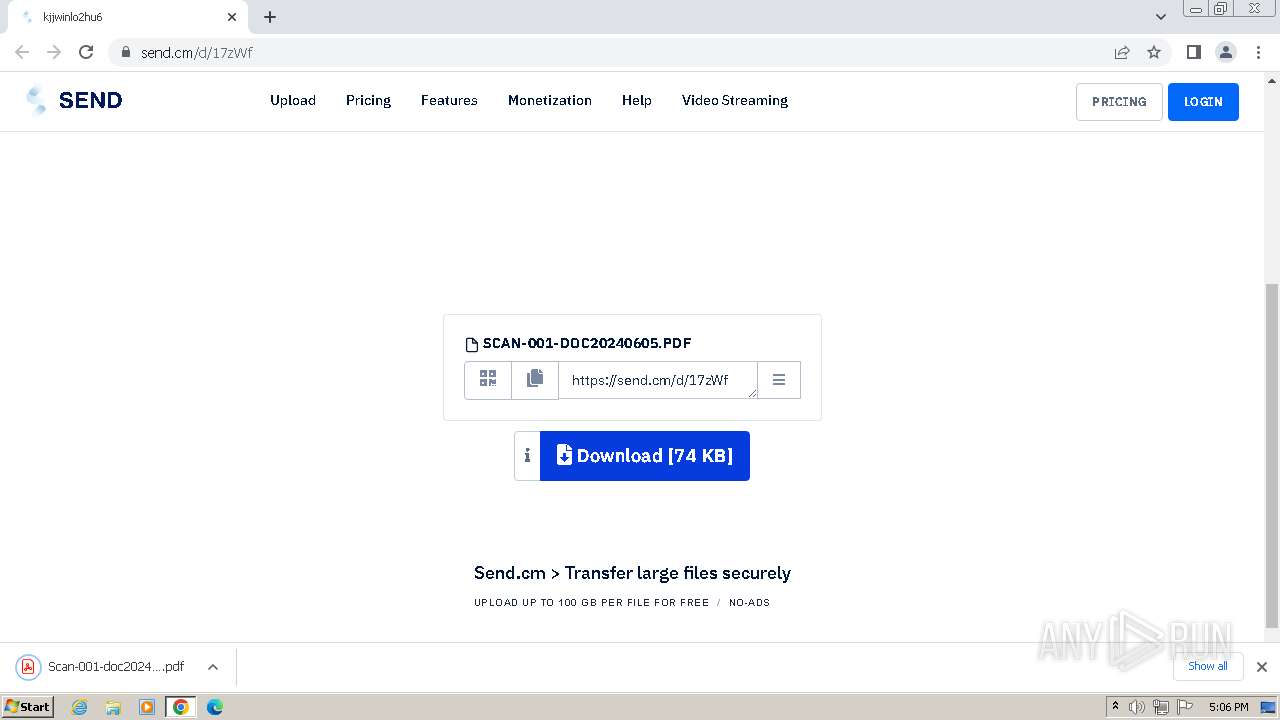Show hidden system tray icons
Screen dimensions: 1280x720
[1115, 707]
